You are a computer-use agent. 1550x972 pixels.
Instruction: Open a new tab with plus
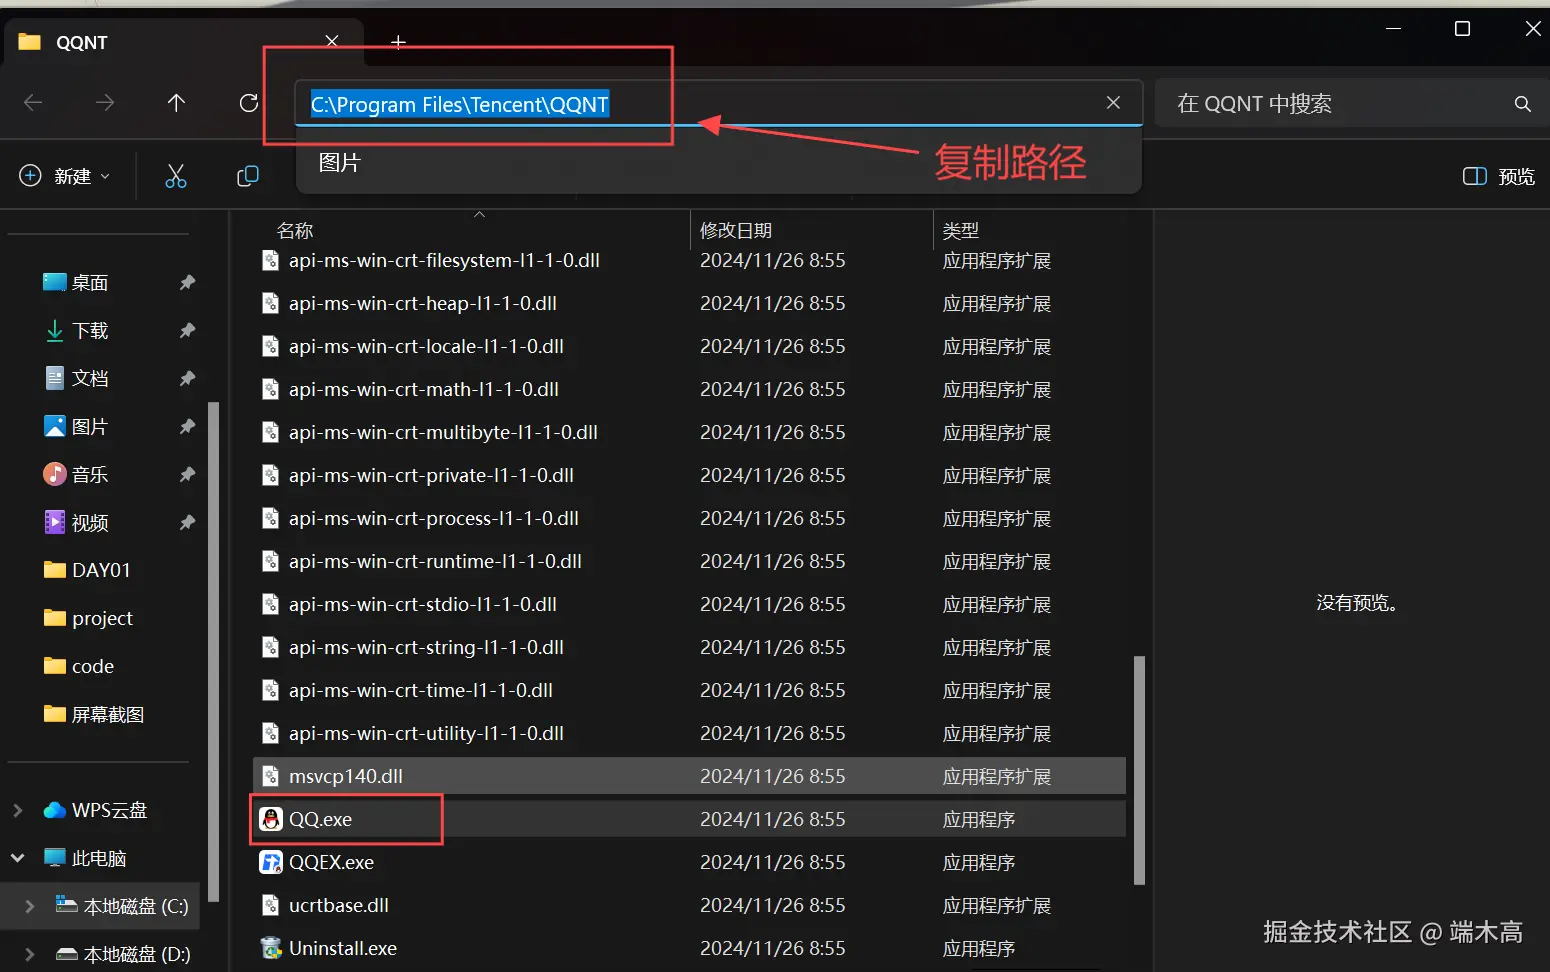pos(398,42)
